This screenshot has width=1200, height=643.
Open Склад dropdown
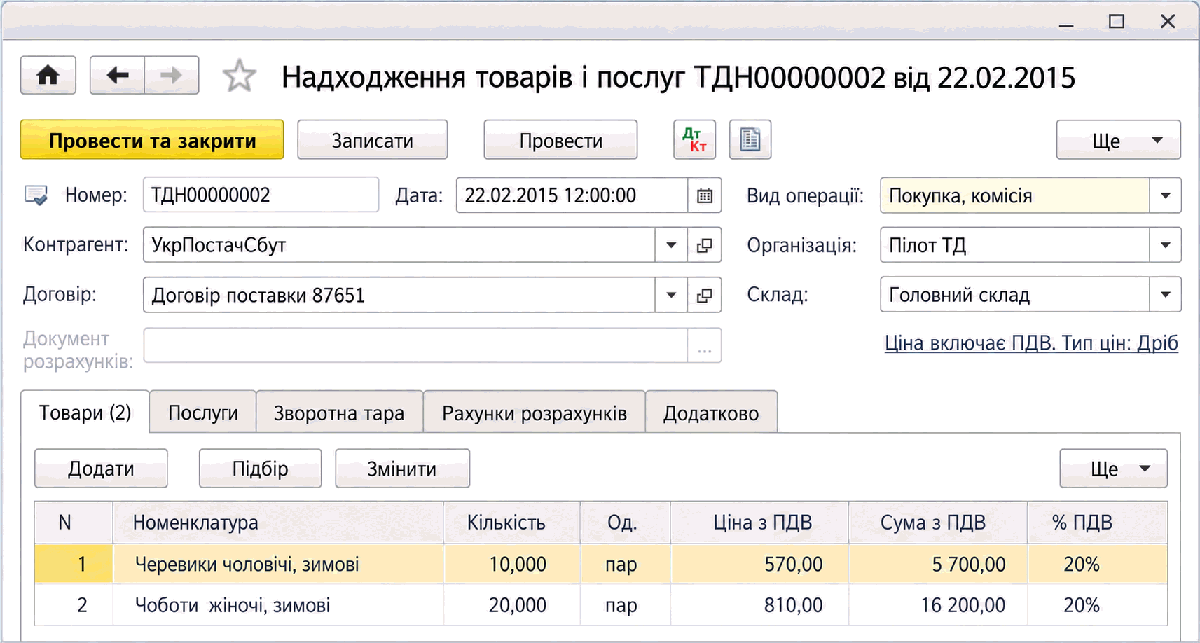tap(1165, 295)
